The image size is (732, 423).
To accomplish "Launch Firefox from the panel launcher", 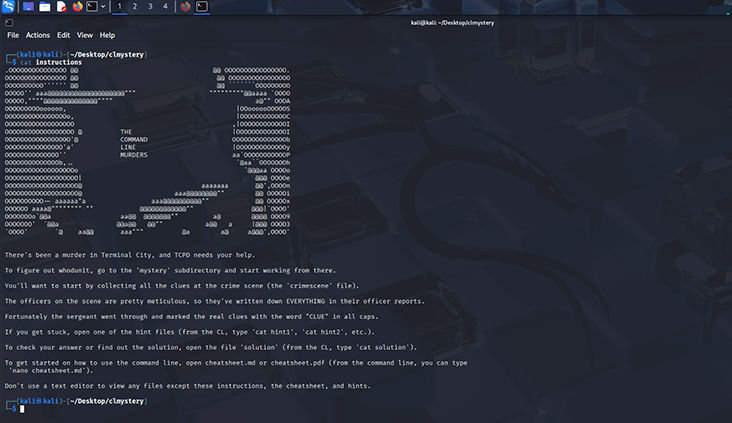I will coord(77,7).
